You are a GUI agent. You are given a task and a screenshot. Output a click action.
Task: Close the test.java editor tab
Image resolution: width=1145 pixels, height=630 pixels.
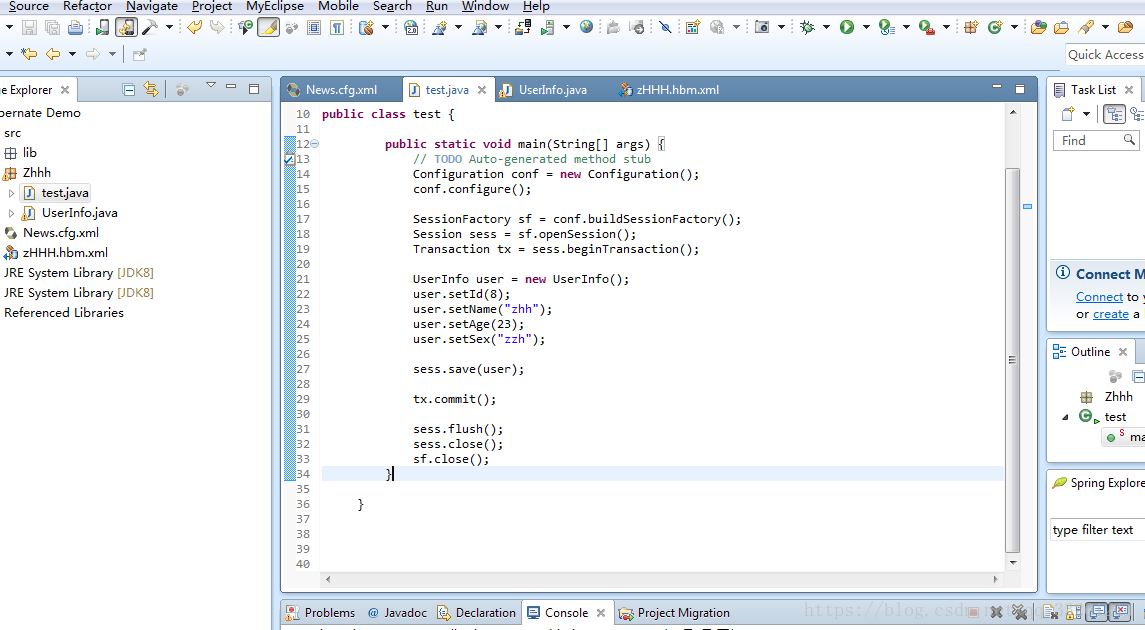coord(482,90)
